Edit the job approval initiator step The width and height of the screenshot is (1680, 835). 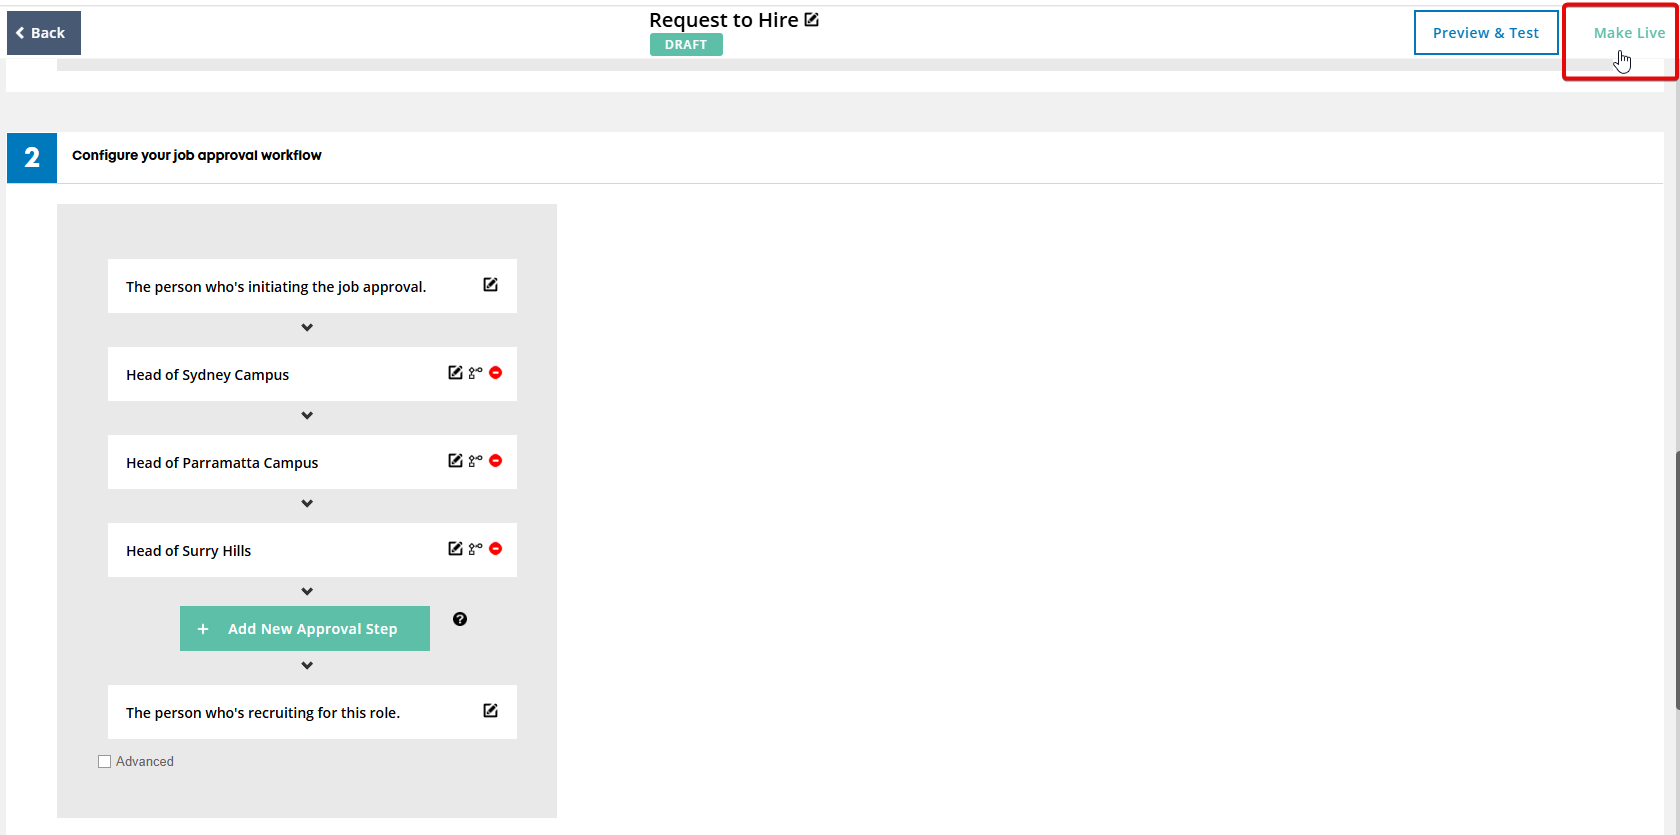tap(490, 285)
